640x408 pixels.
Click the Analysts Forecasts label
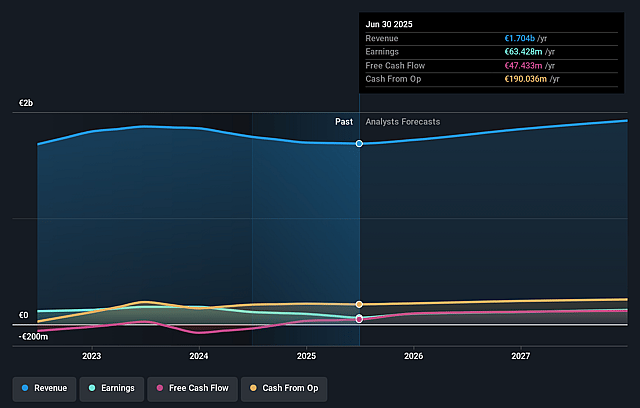tap(403, 122)
